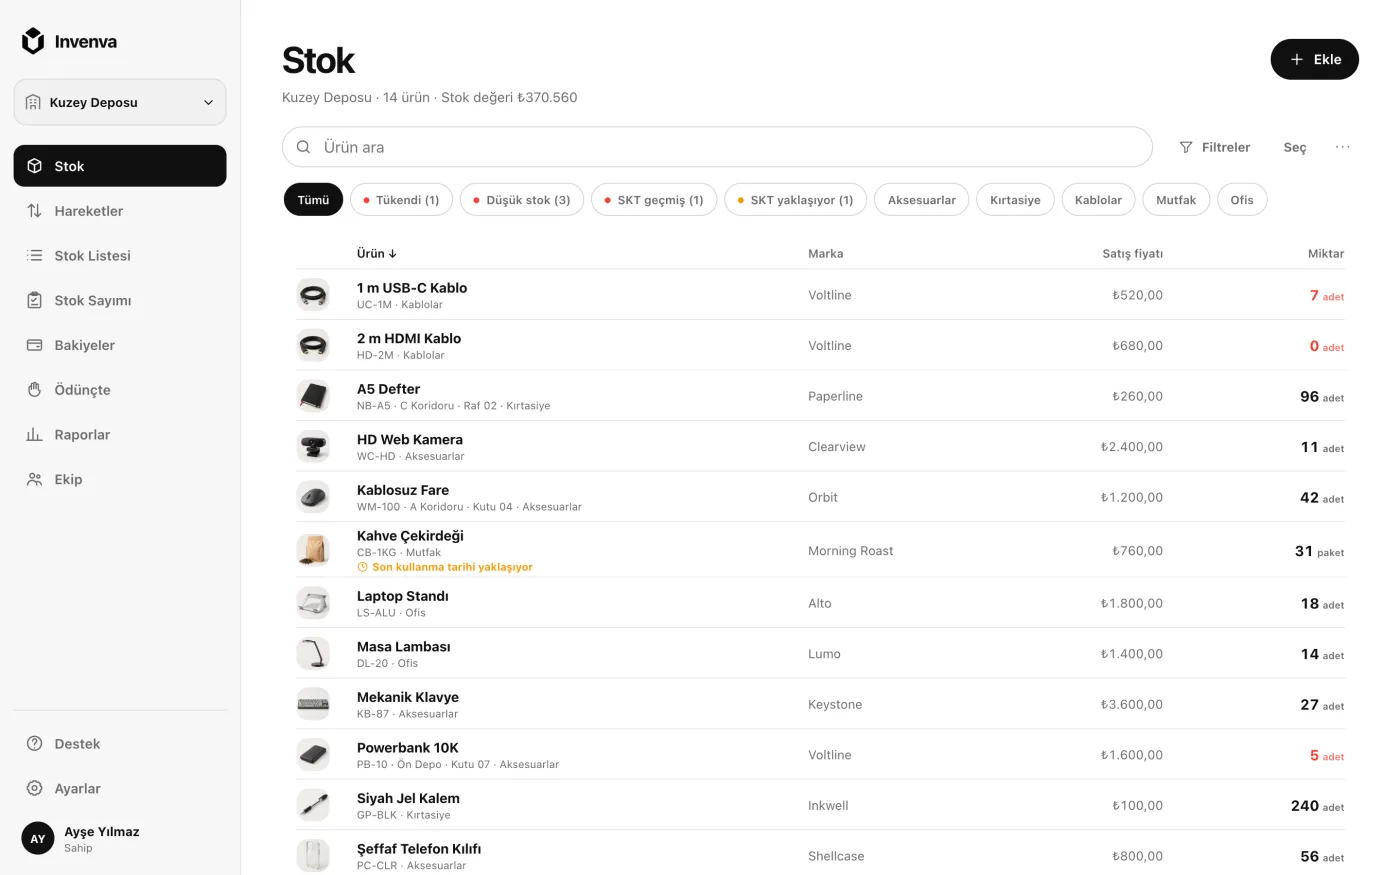
Task: Click the Ekip people icon
Action: pyautogui.click(x=34, y=479)
